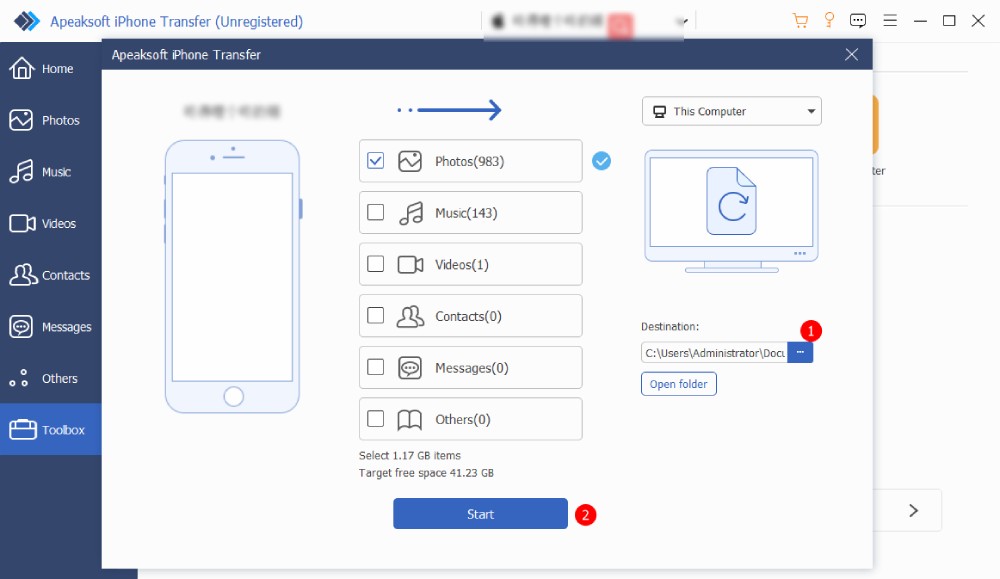Click the Music(143) label
The width and height of the screenshot is (1000, 579).
[x=466, y=213]
